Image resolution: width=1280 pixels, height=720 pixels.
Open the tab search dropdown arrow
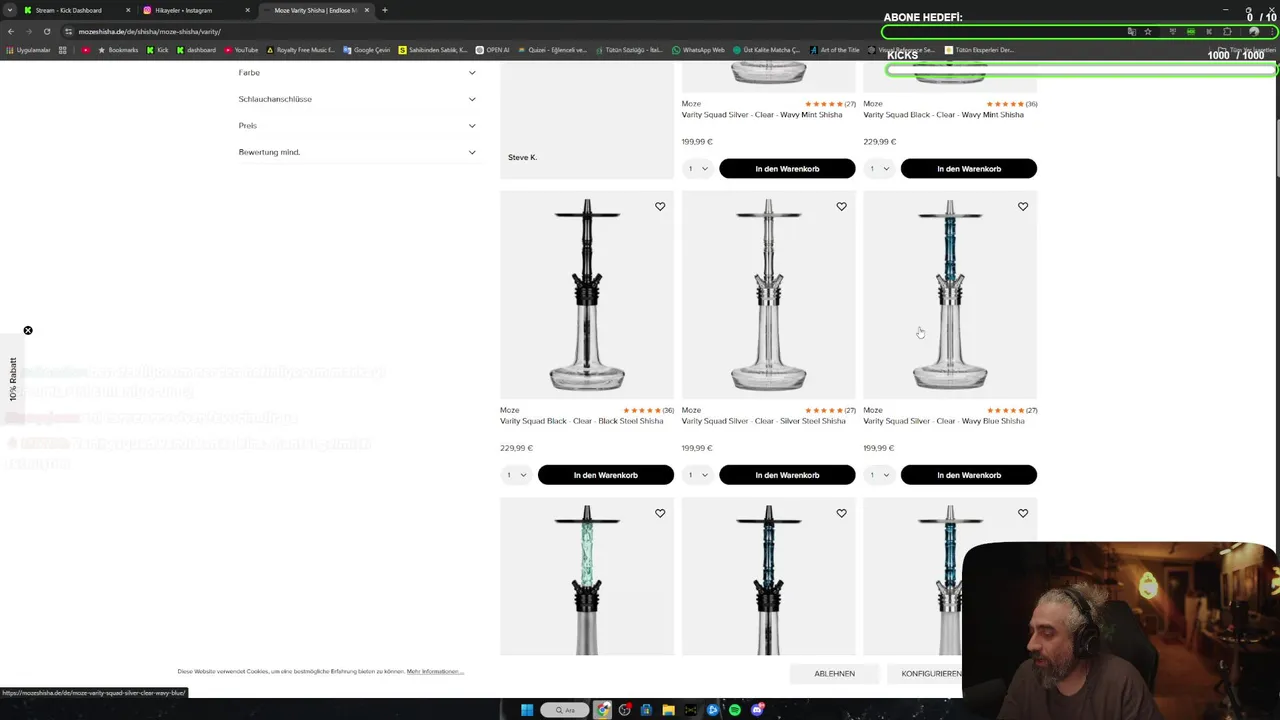[10, 10]
